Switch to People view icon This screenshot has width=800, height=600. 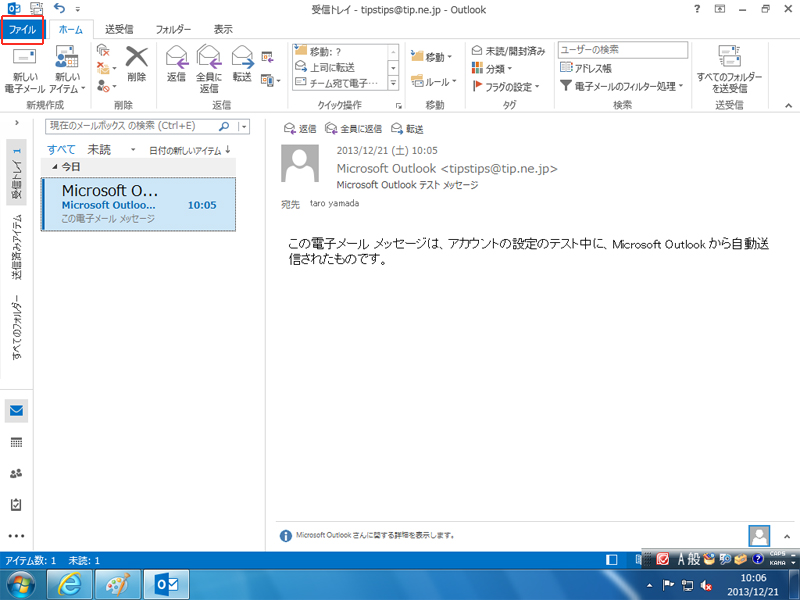click(x=16, y=473)
